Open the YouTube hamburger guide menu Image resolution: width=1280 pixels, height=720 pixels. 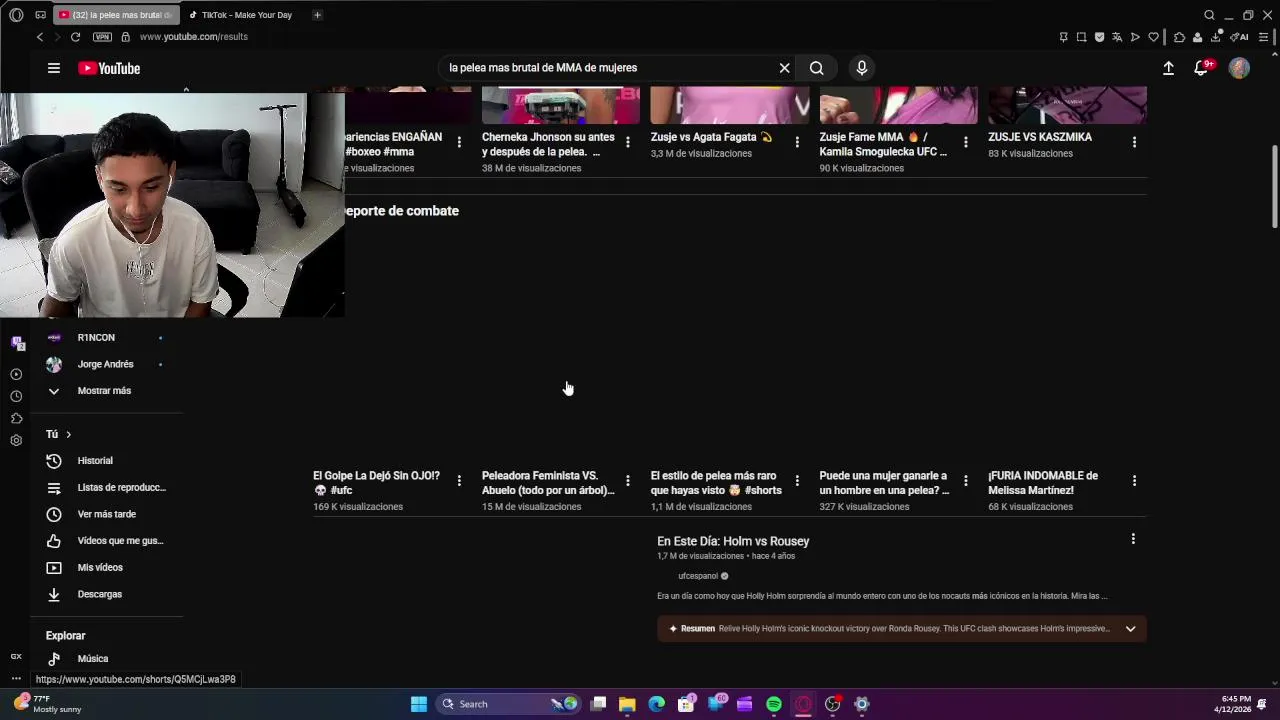[x=54, y=68]
